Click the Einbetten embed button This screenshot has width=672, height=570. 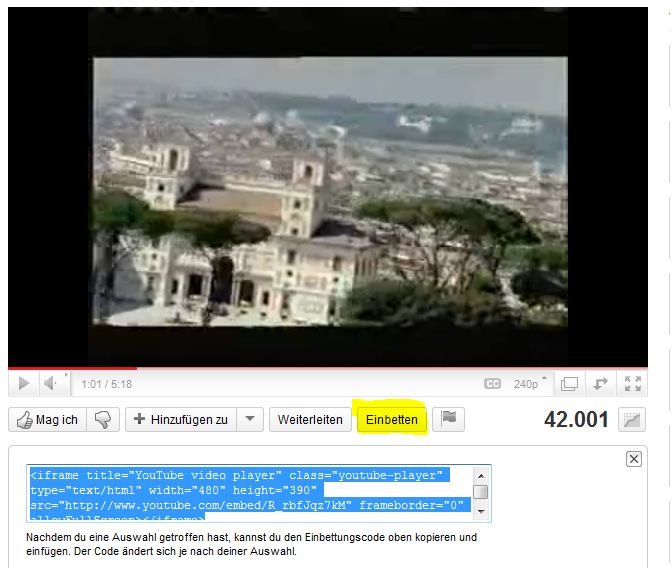391,420
